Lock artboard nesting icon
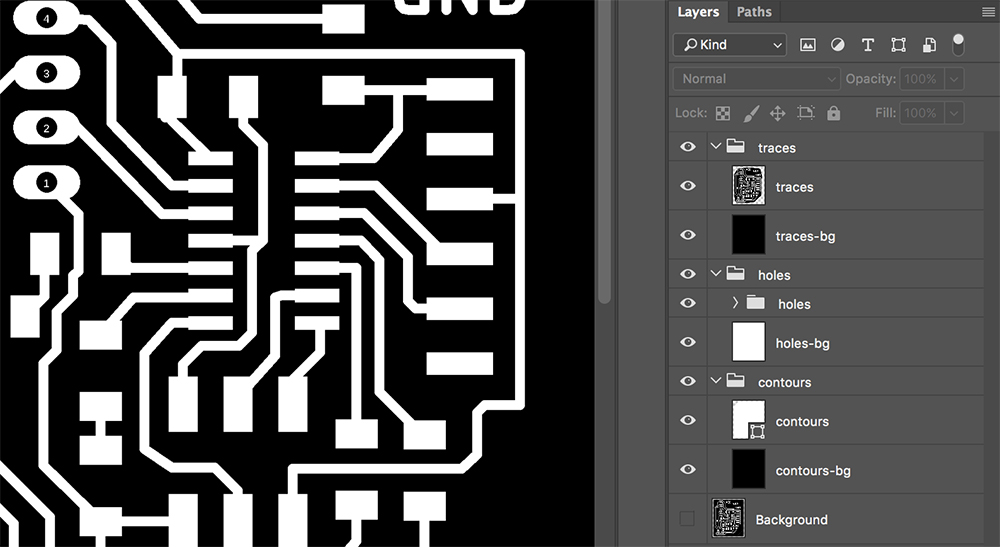 805,113
